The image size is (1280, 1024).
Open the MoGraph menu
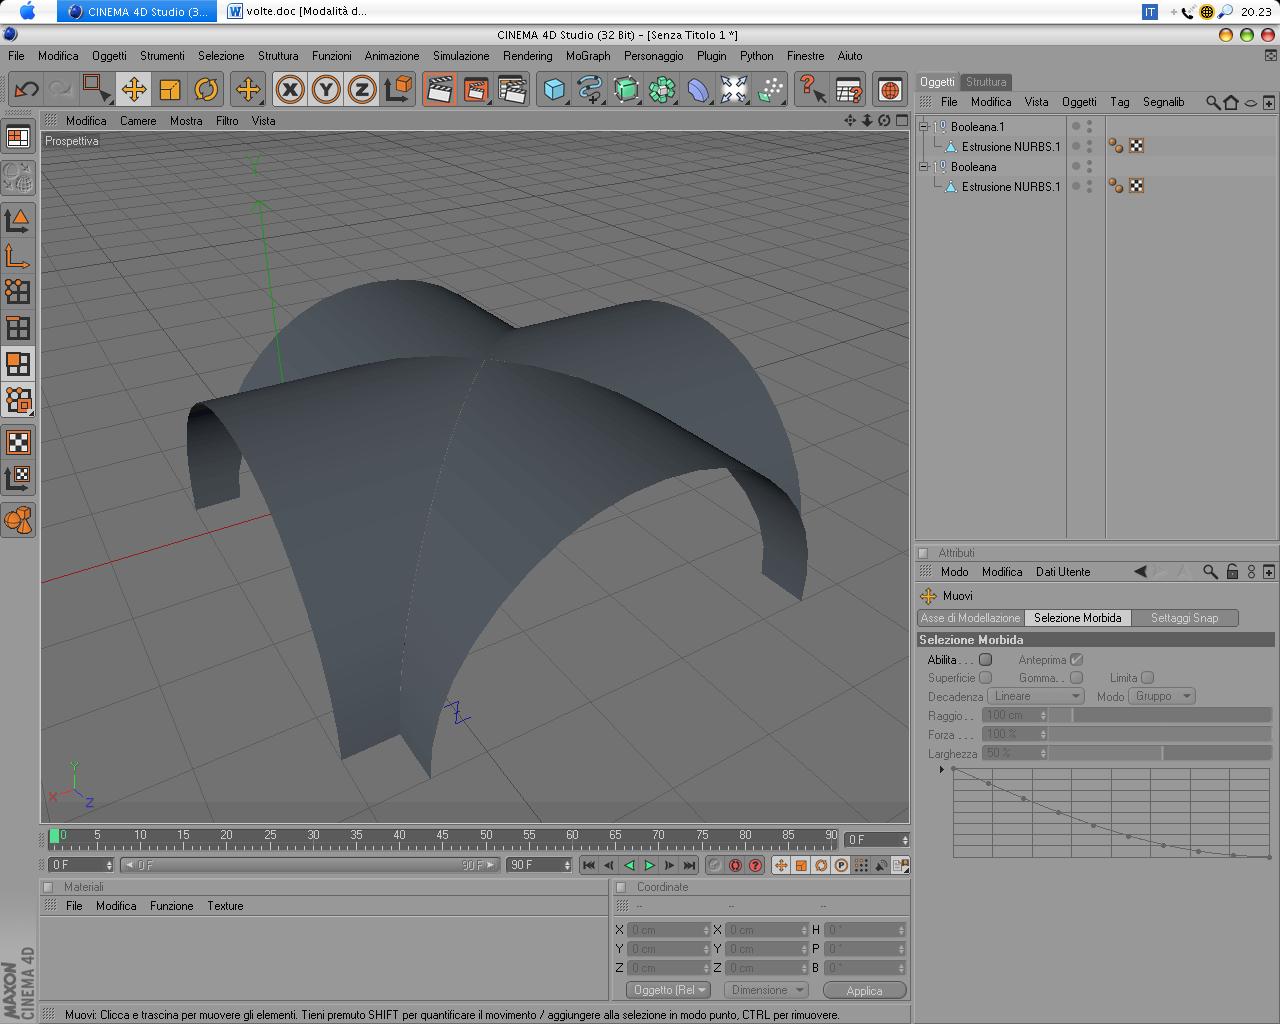tap(587, 56)
